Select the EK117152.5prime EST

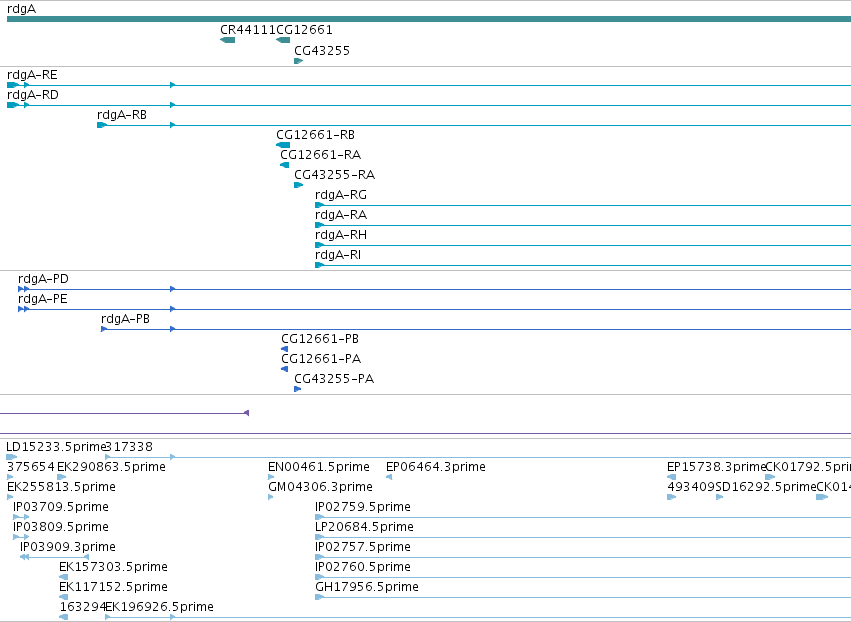(63, 598)
